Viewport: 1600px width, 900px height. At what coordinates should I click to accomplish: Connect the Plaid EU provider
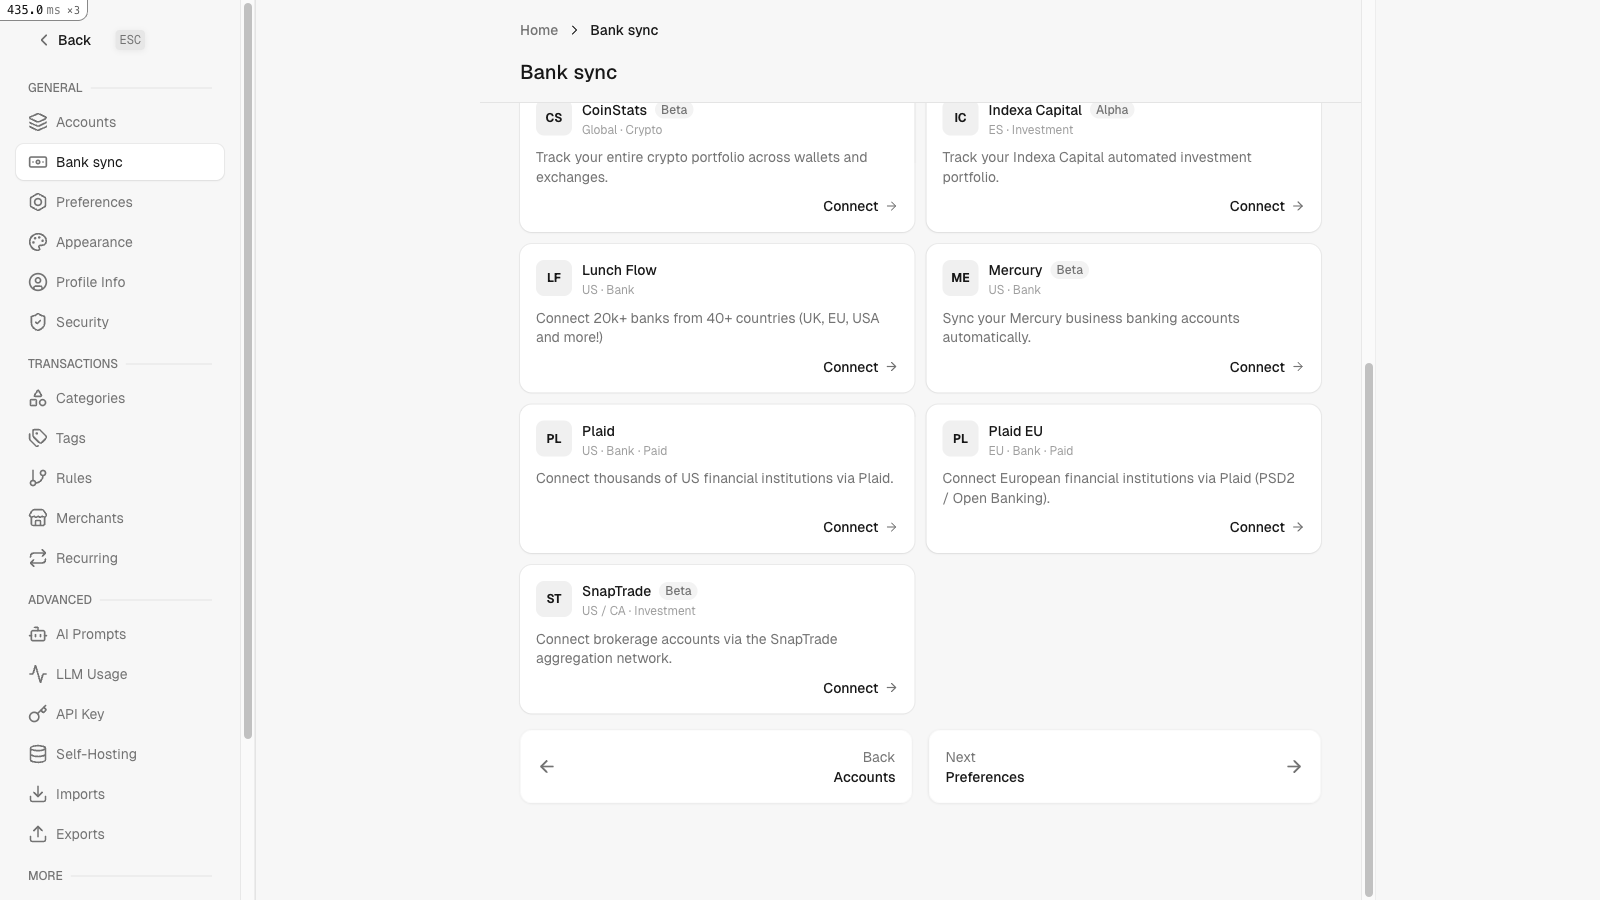click(1267, 527)
